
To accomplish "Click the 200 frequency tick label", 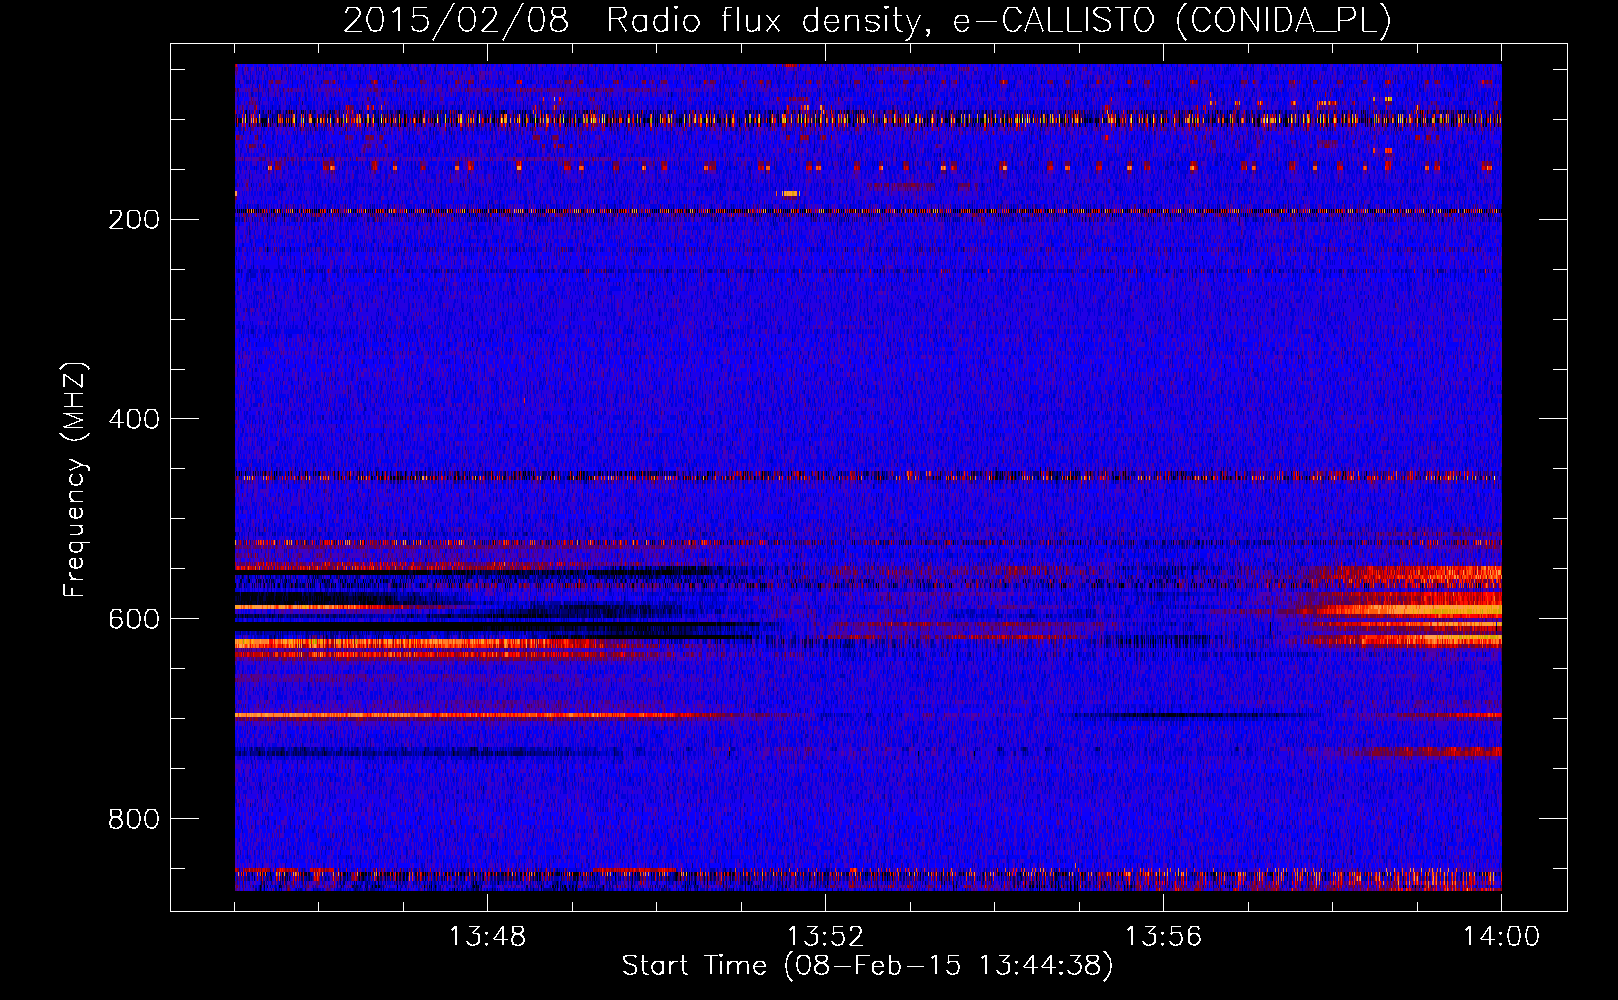I will [x=133, y=219].
